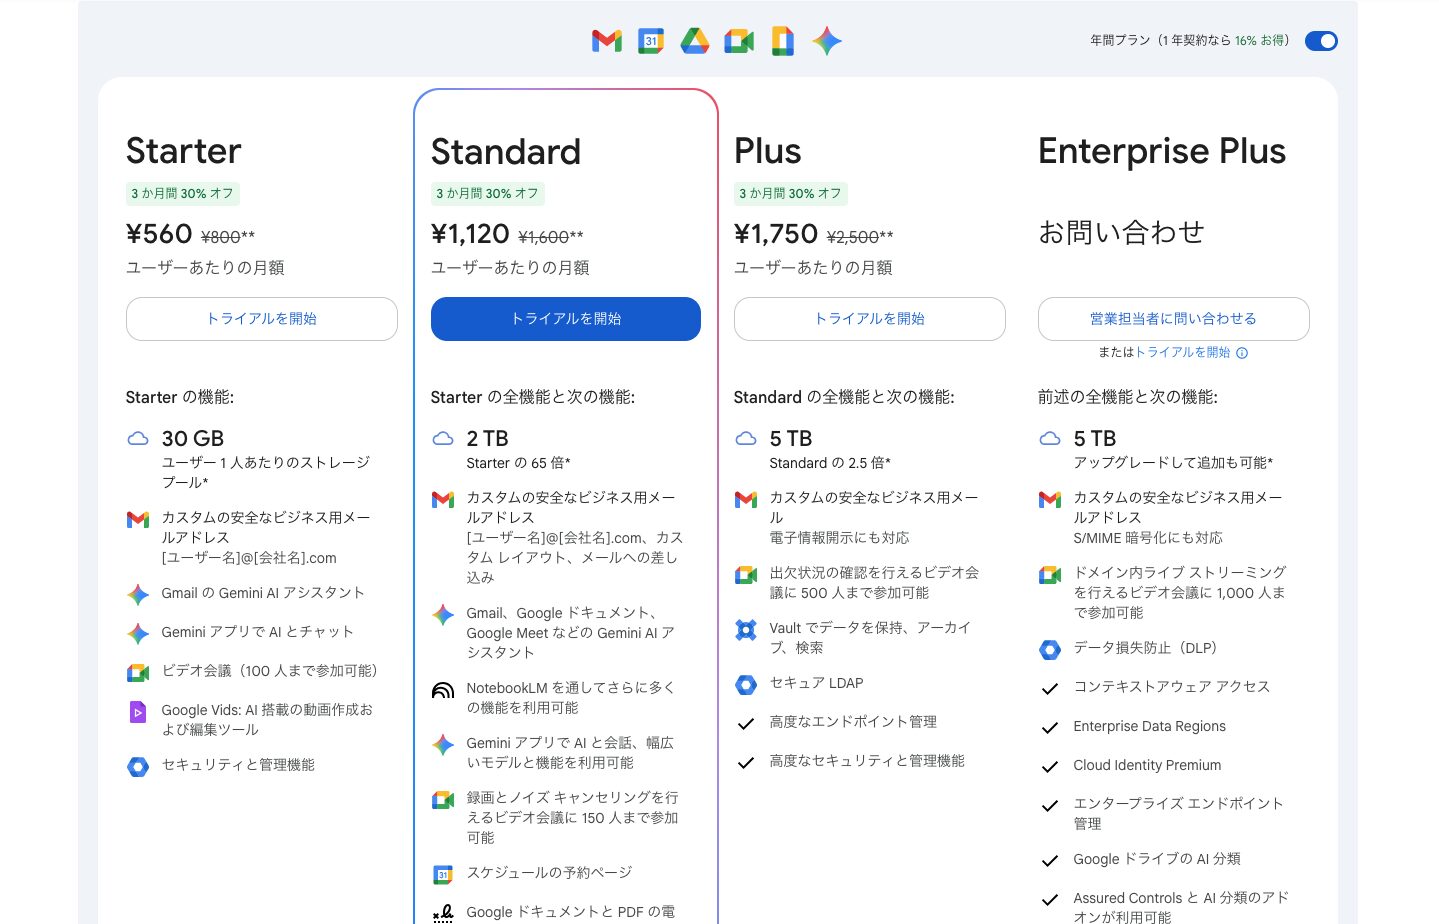
Task: Click the Google Drive icon in the header
Action: (x=694, y=41)
